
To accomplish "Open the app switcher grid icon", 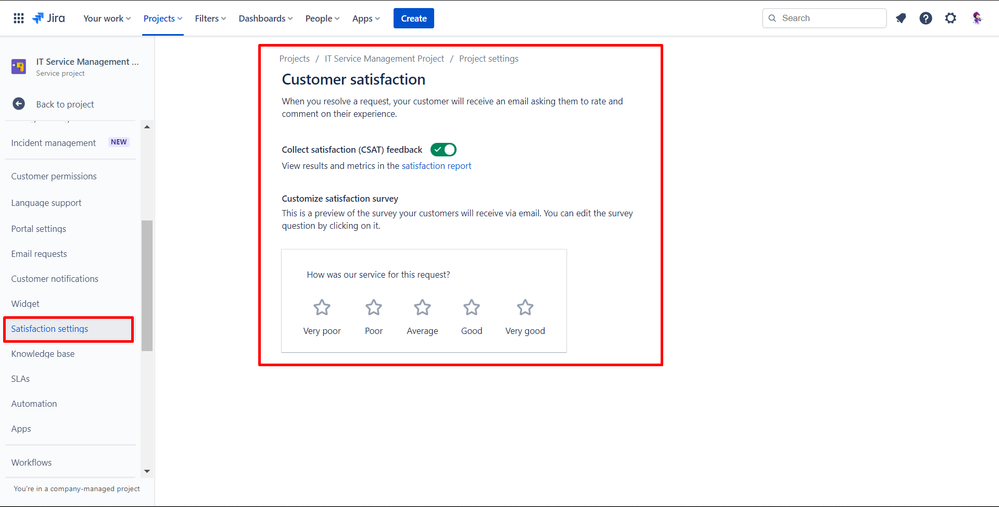I will point(18,18).
